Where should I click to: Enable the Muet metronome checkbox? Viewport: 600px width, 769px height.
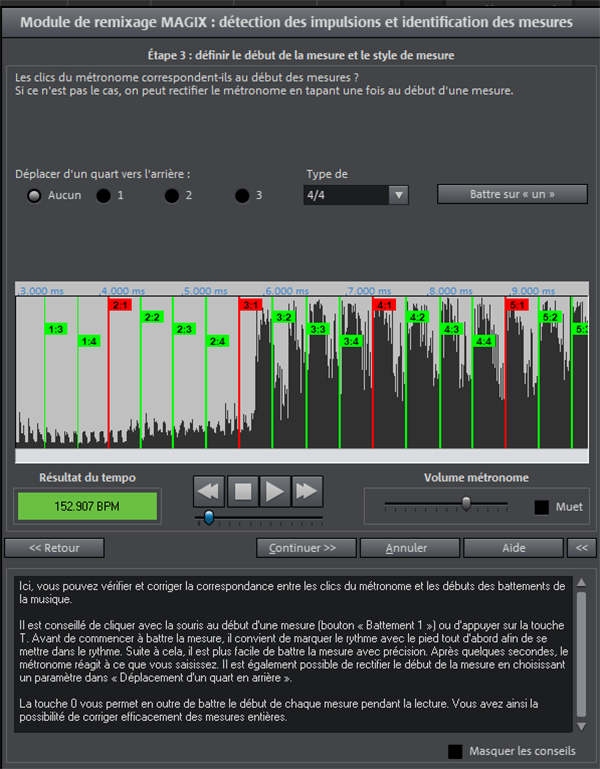coord(542,507)
